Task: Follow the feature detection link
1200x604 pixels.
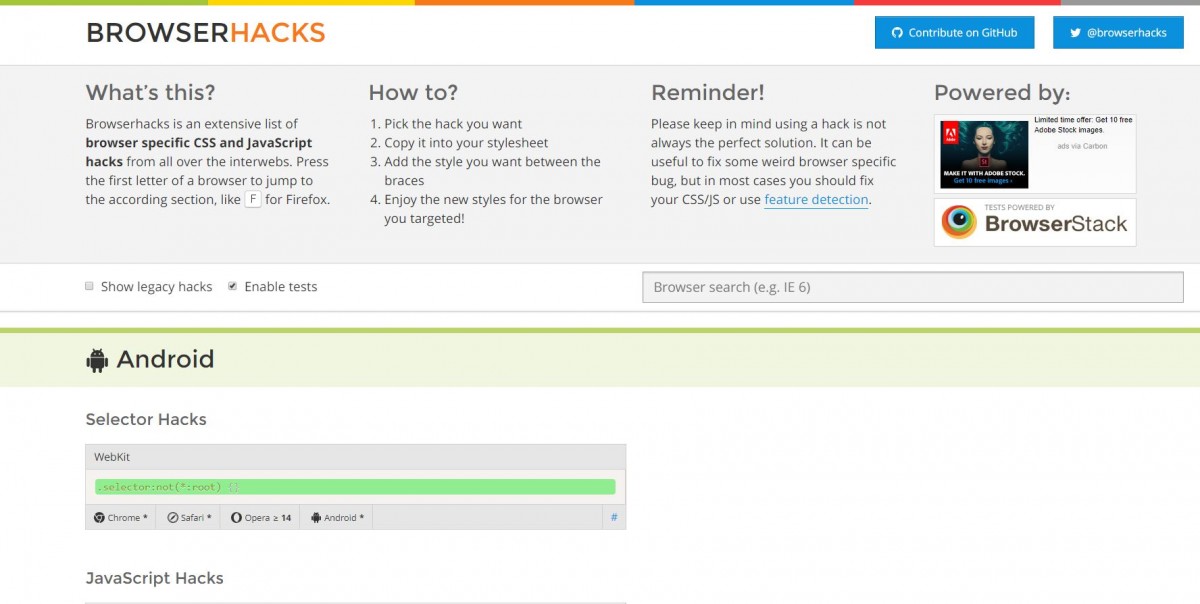Action: point(816,200)
